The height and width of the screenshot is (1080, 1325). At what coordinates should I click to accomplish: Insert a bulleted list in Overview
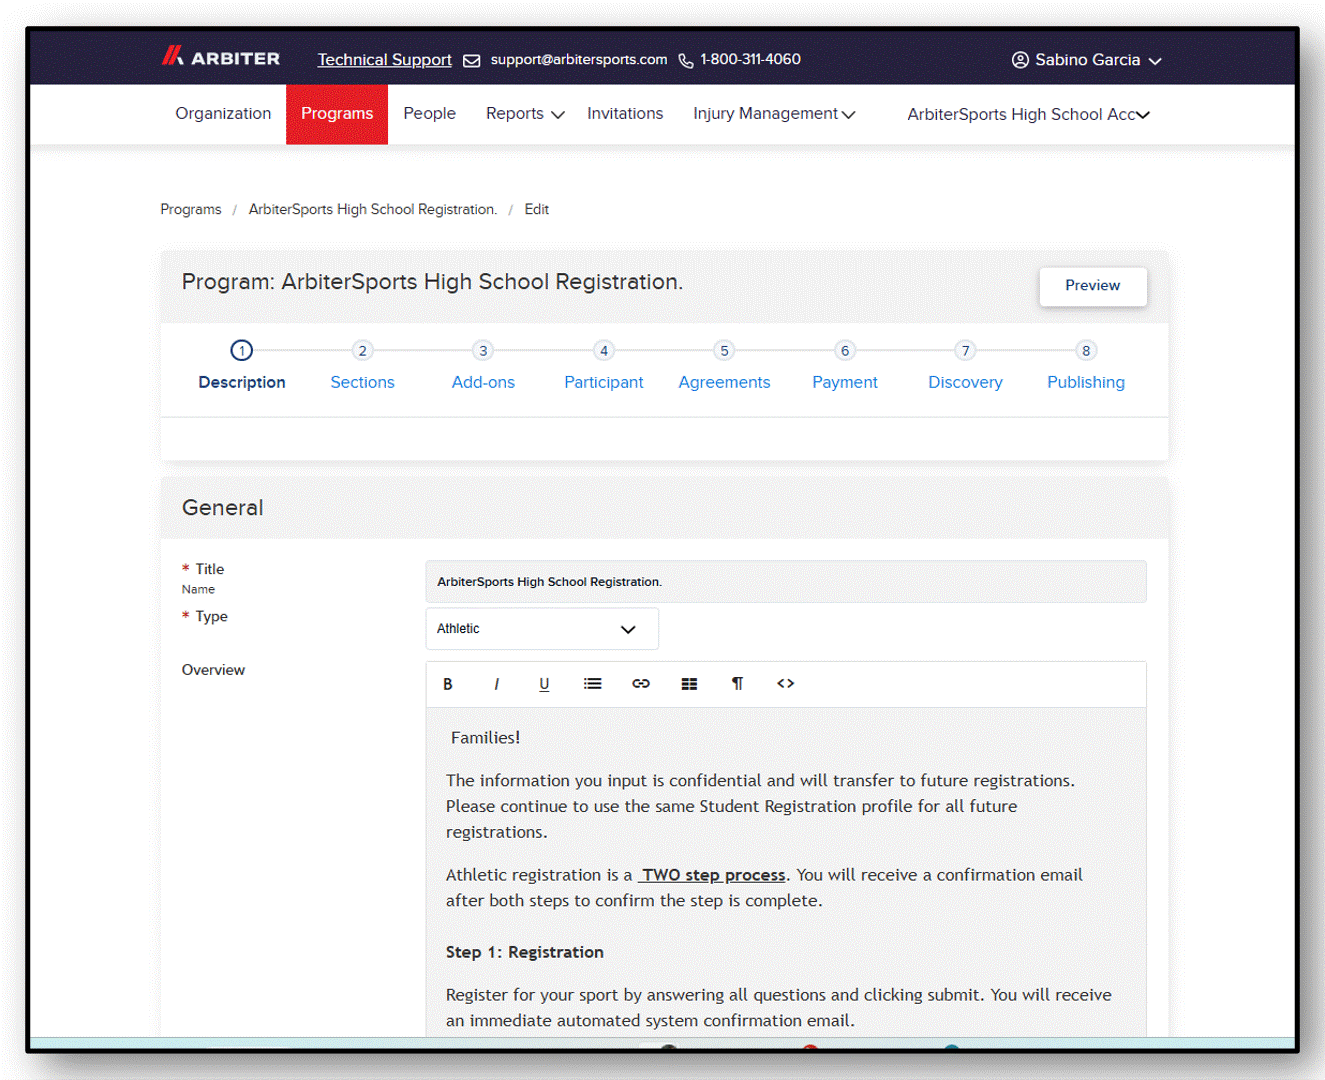[x=593, y=684]
